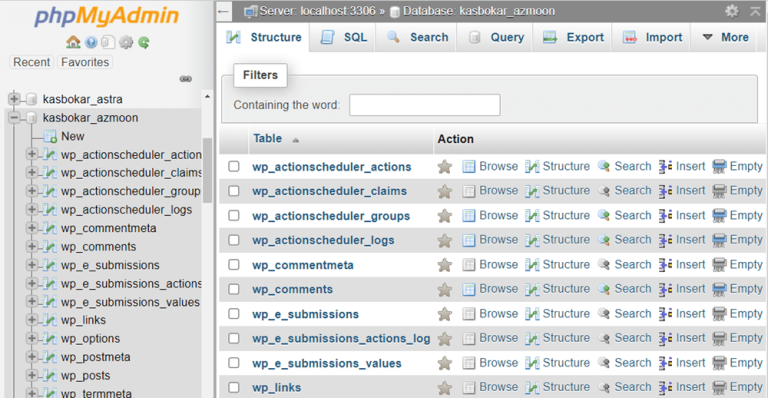Expand wp_posts in navigation tree
The width and height of the screenshot is (768, 398).
[x=31, y=375]
